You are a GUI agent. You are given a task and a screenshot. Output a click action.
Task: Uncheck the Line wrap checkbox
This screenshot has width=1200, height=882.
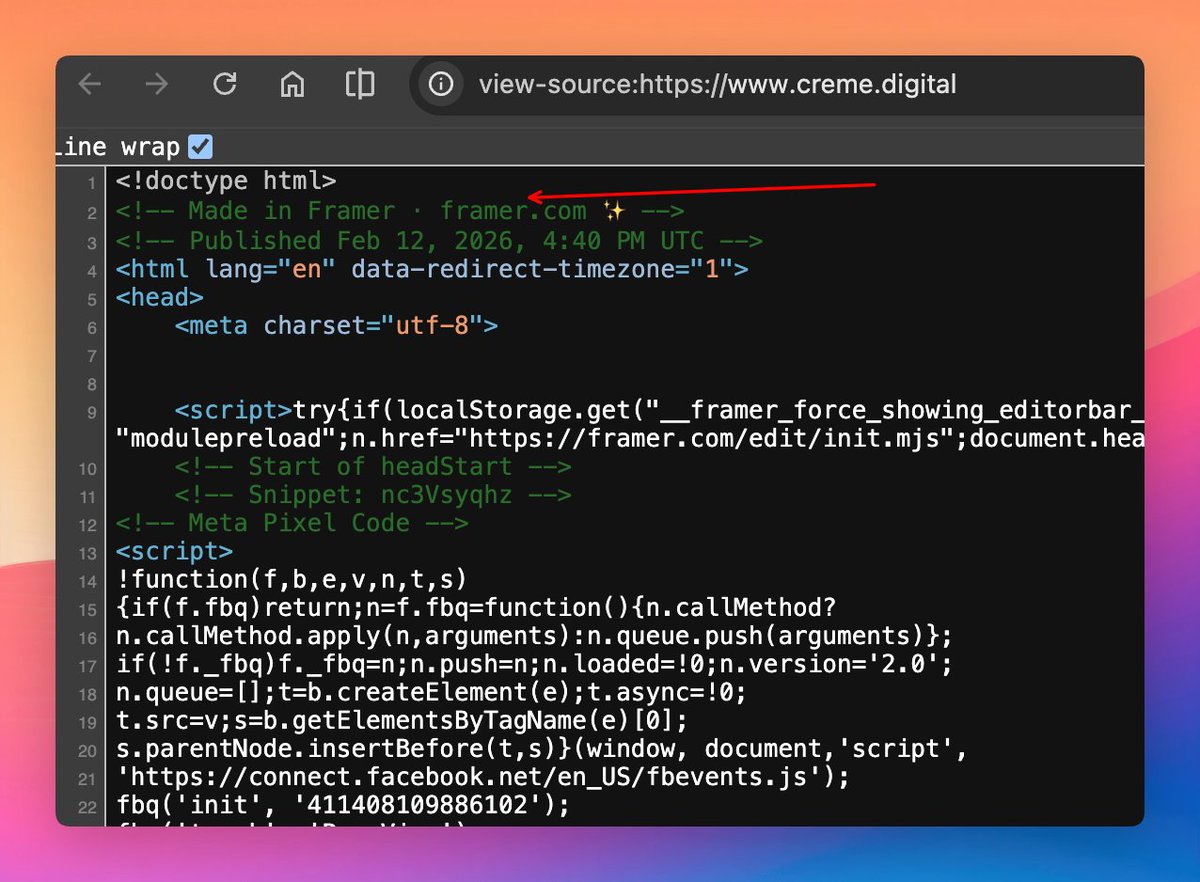(201, 148)
